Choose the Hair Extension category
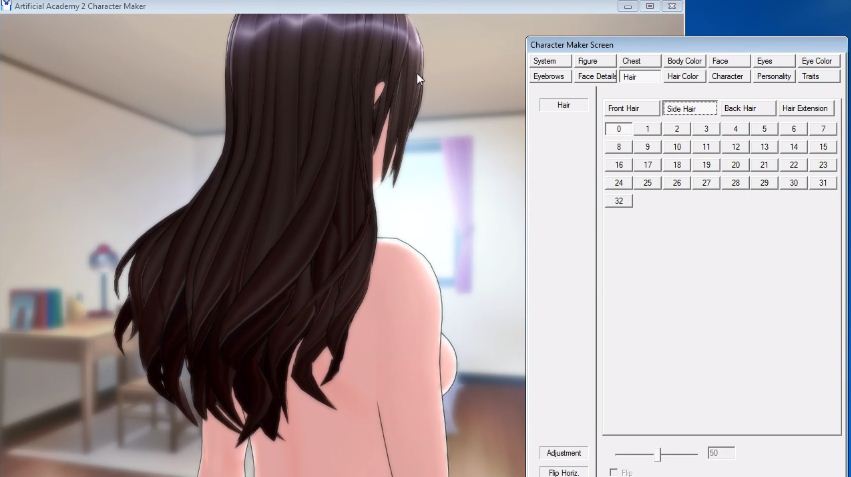This screenshot has width=851, height=477. pyautogui.click(x=806, y=109)
